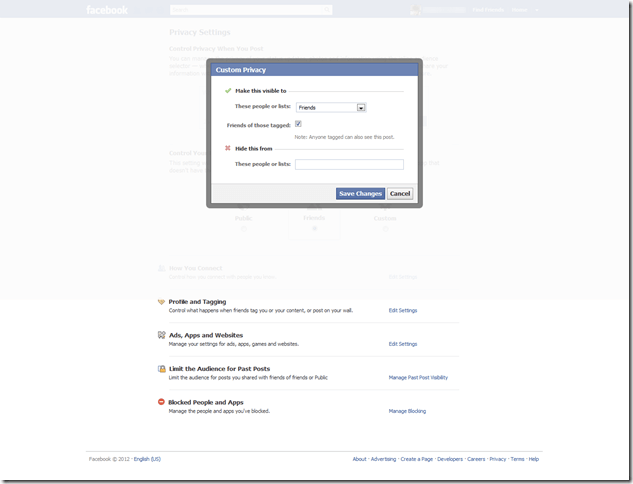Click the Hide this from input field
633x484 pixels.
coord(349,164)
